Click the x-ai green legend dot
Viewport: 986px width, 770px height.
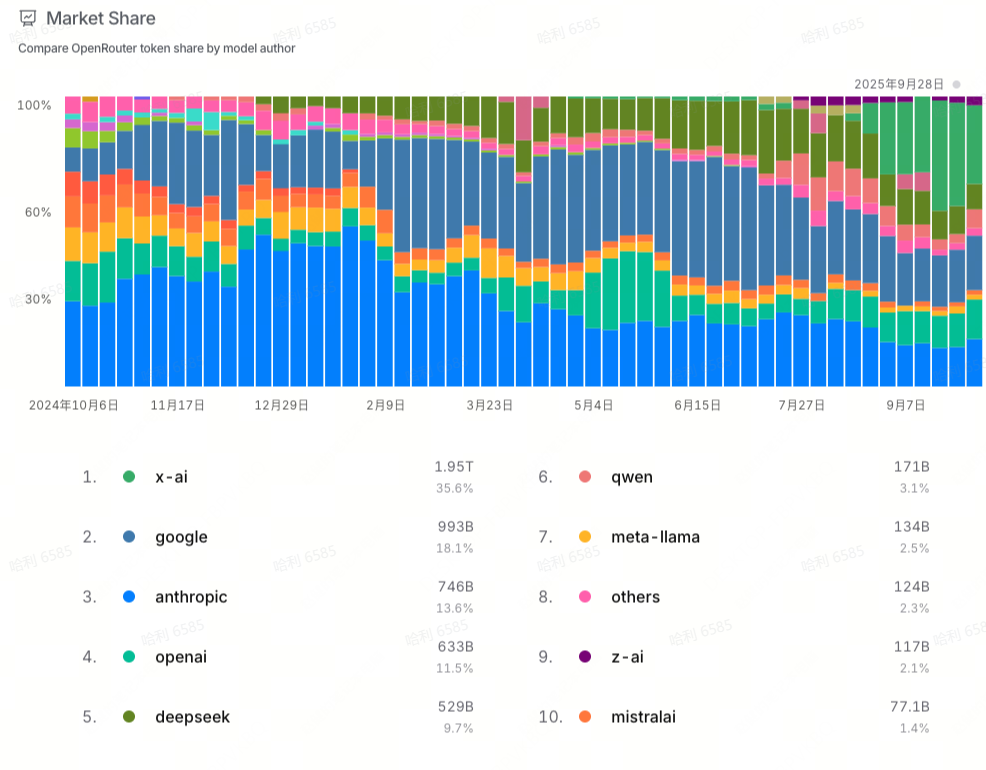click(x=129, y=477)
